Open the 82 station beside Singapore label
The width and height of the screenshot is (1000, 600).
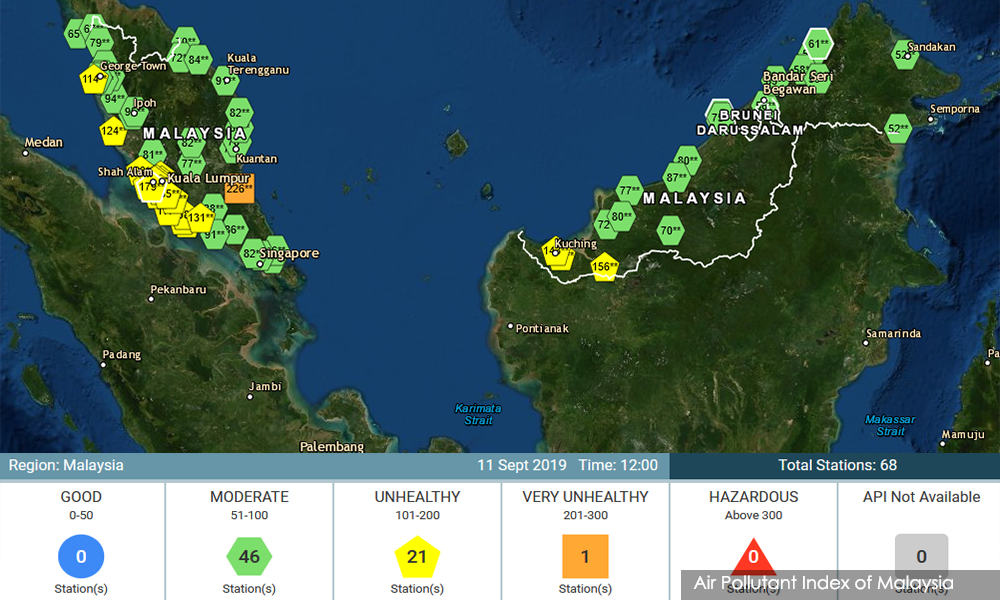252,254
